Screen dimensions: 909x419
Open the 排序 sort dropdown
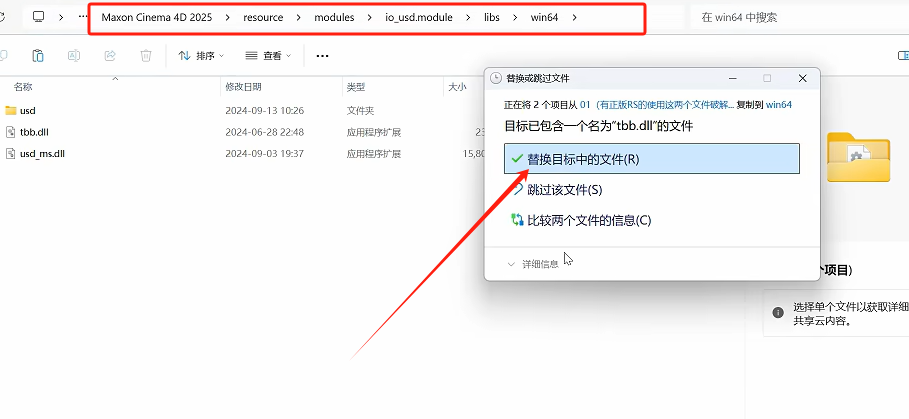201,56
